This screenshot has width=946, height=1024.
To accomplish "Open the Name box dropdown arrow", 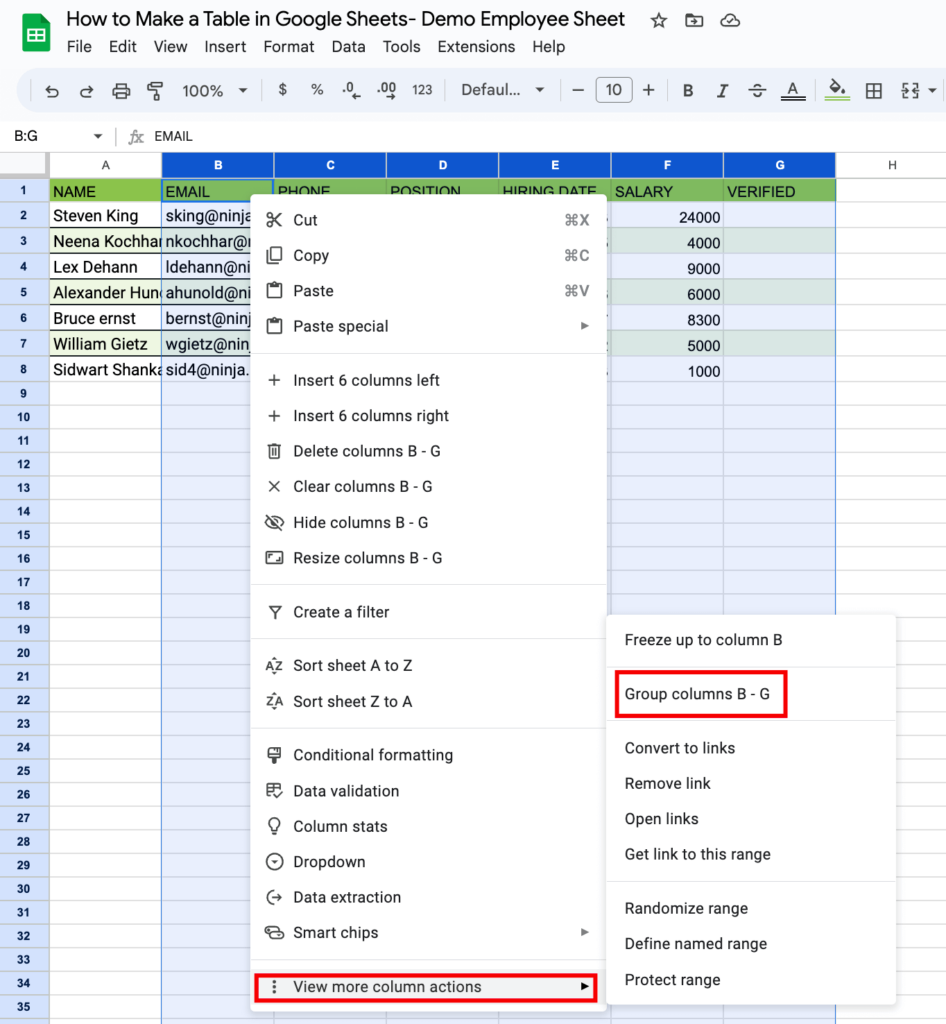I will coord(98,136).
